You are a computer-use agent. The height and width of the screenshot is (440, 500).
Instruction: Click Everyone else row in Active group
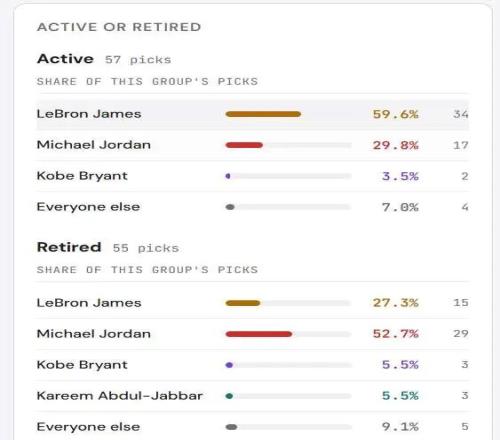(253, 207)
